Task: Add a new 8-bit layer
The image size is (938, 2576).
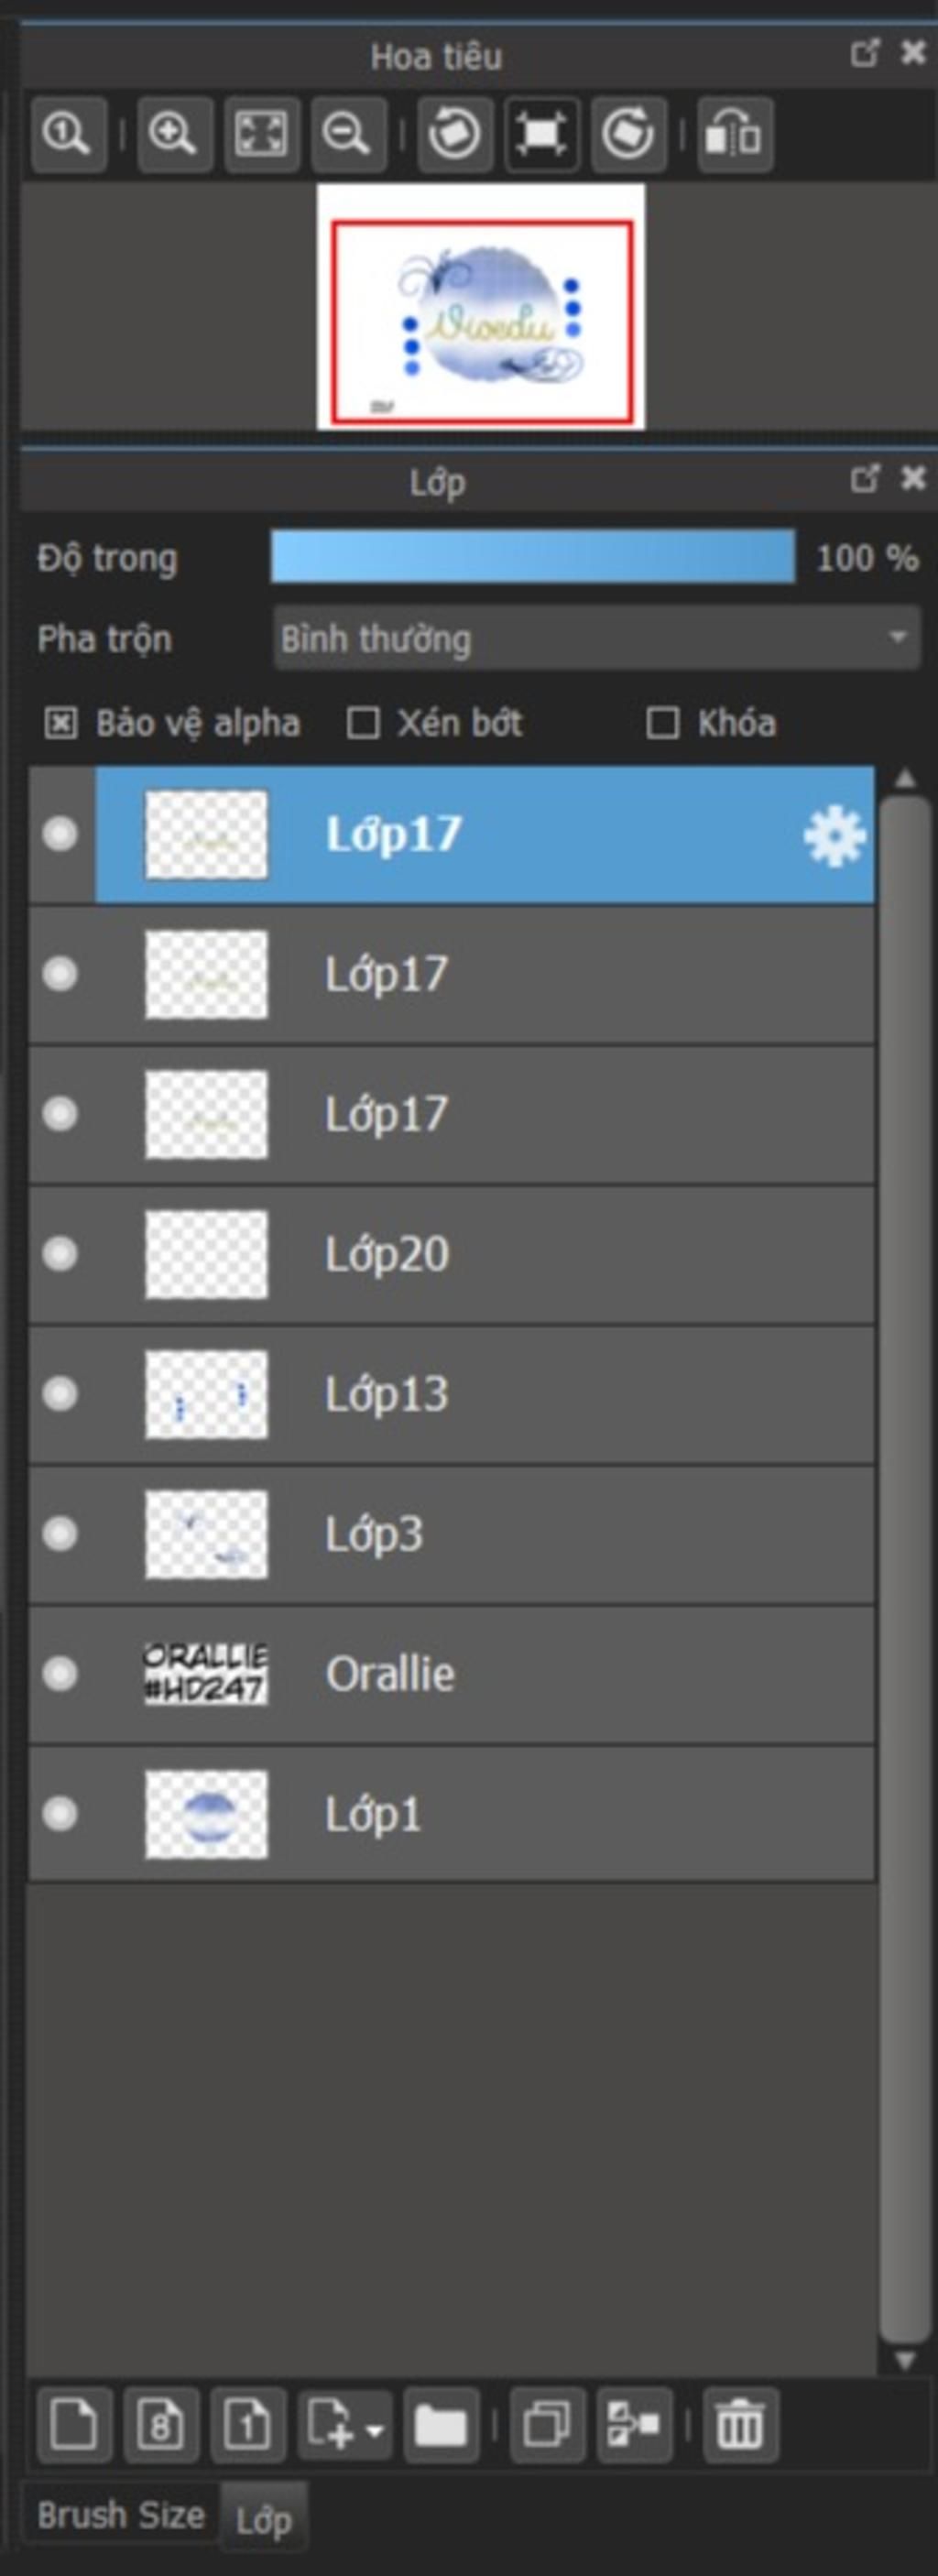Action: (161, 2425)
